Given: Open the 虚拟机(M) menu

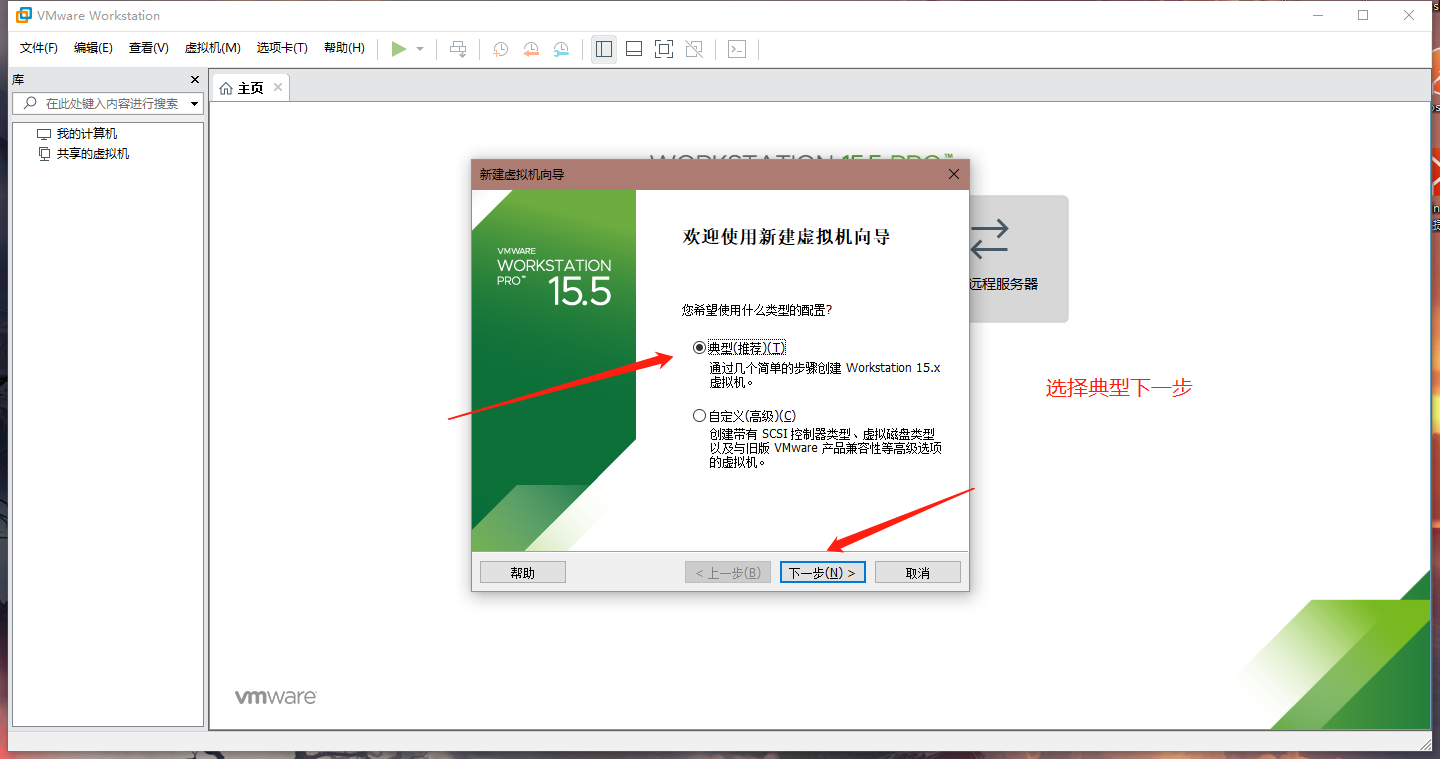Looking at the screenshot, I should tap(212, 48).
